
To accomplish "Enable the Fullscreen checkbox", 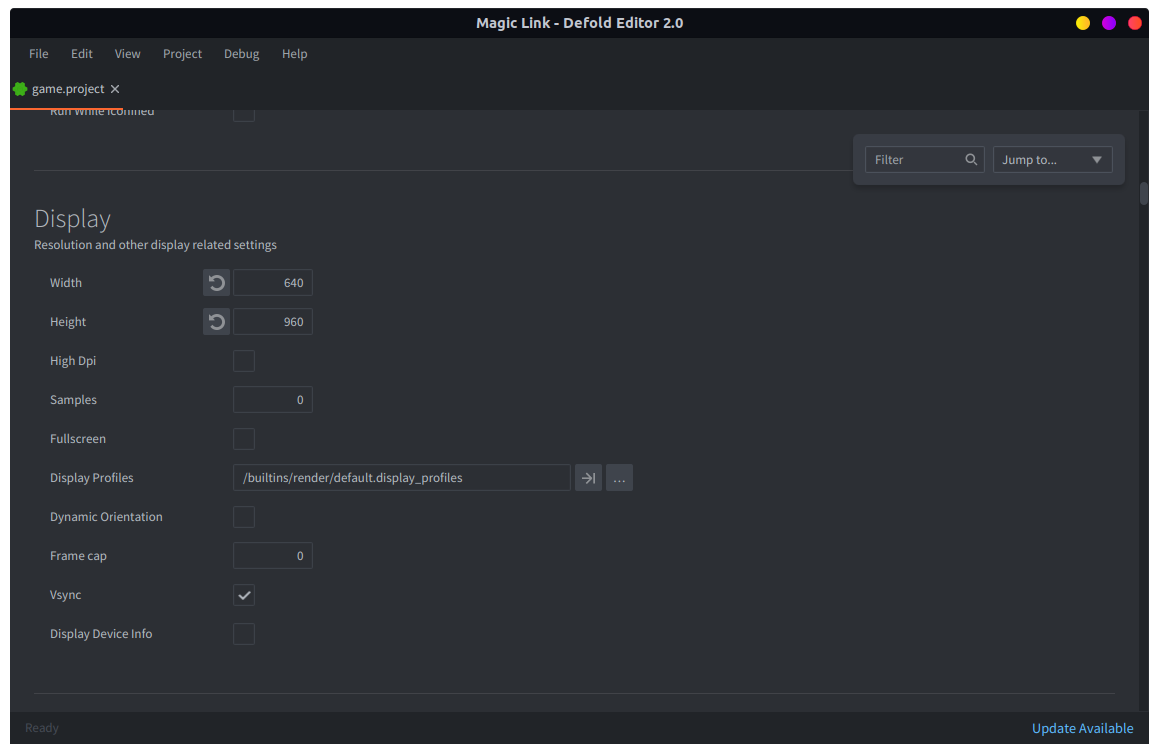I will point(244,439).
